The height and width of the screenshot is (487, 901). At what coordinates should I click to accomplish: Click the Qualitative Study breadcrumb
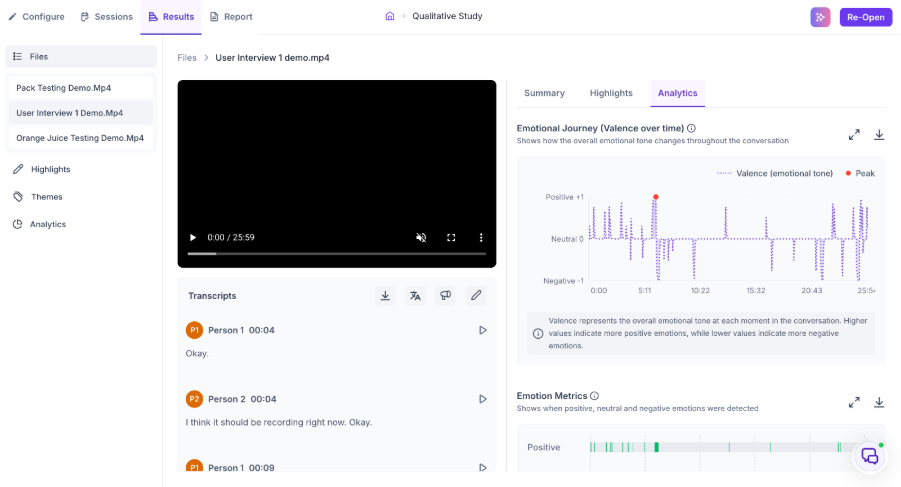point(447,16)
